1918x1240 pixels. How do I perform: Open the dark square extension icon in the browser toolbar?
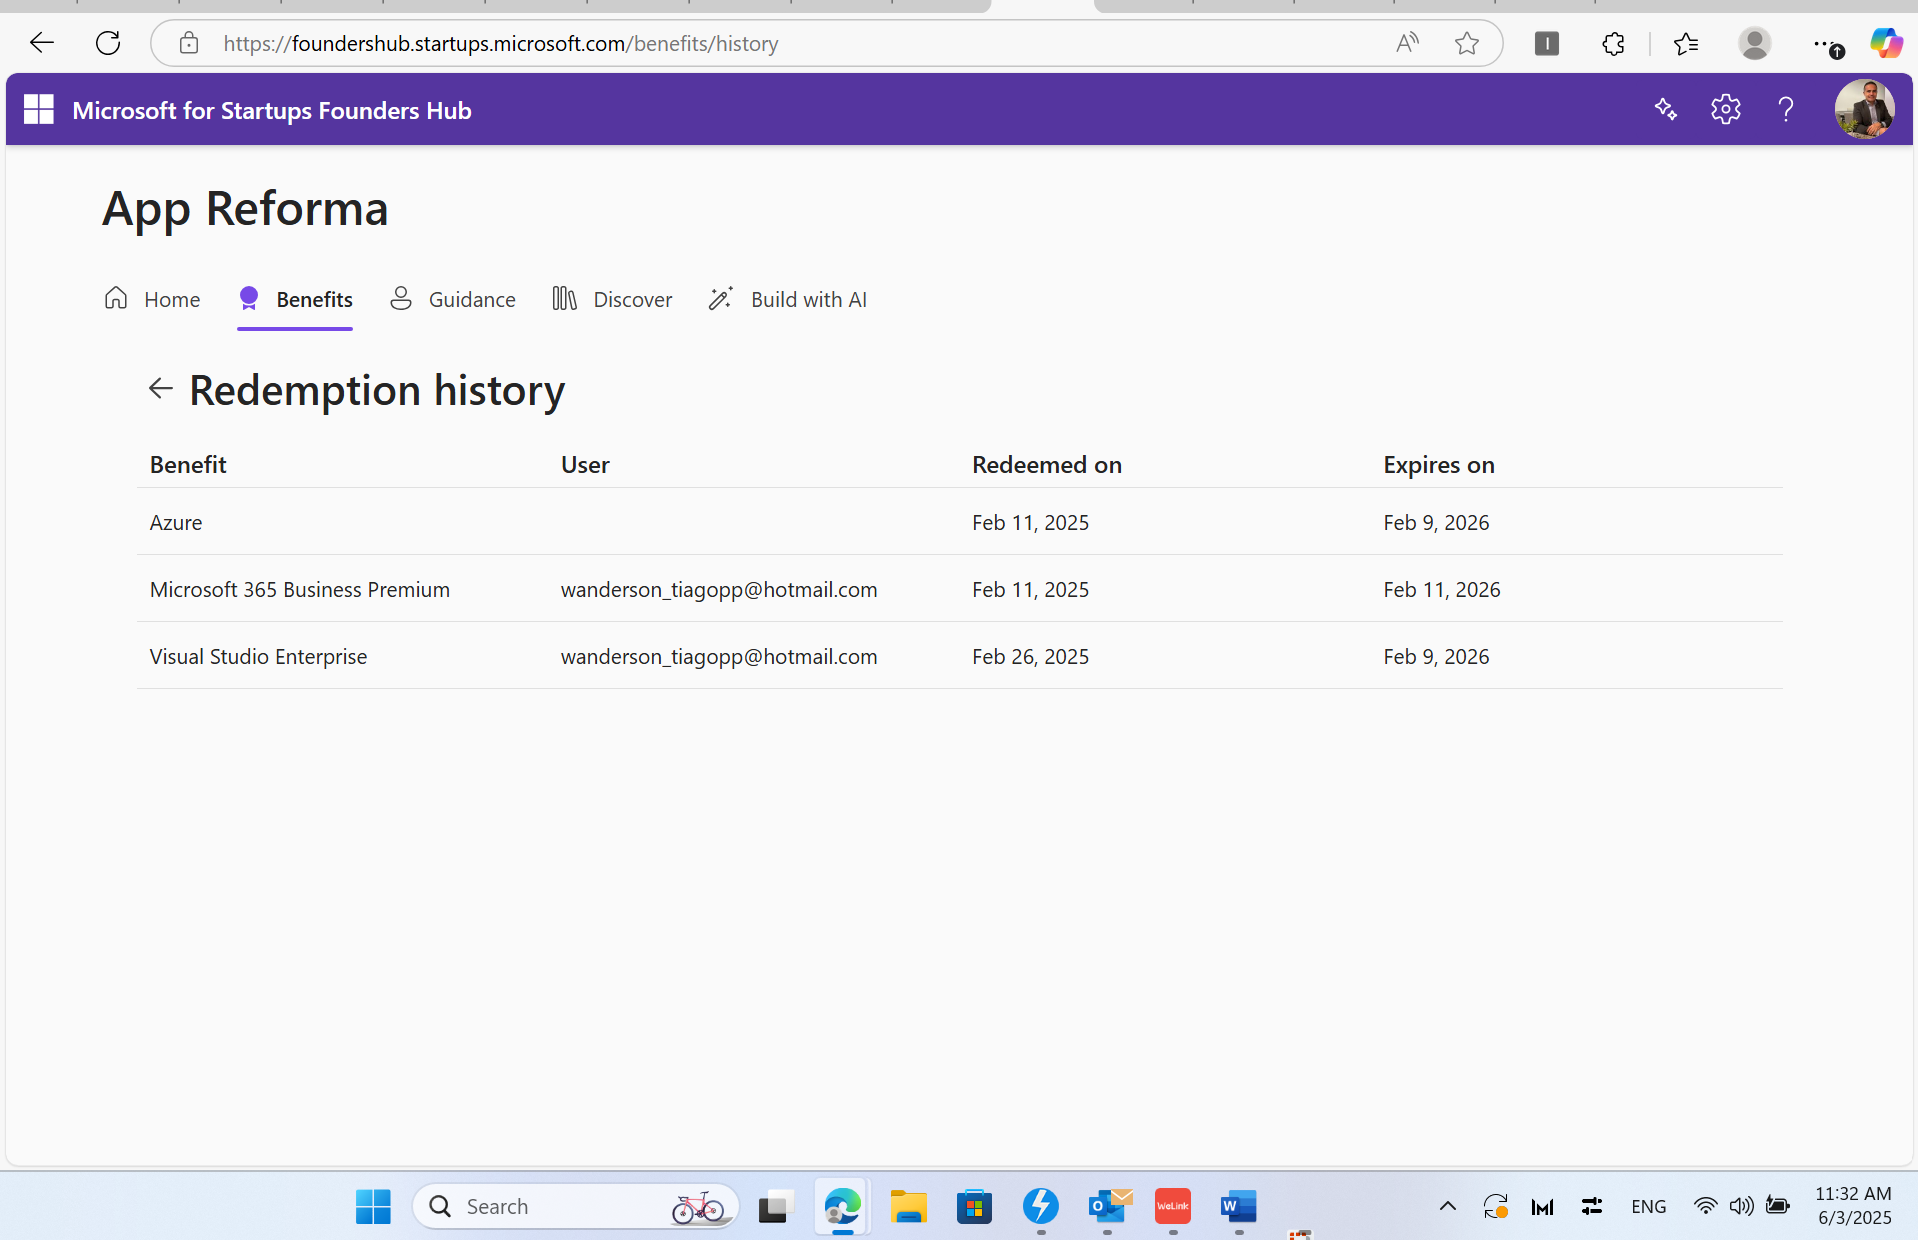pos(1547,43)
